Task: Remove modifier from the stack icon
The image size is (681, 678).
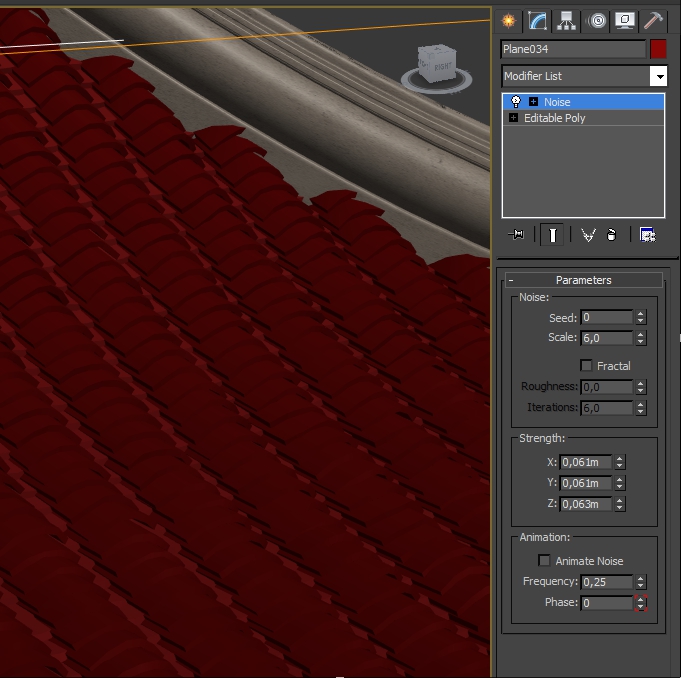Action: tap(612, 235)
